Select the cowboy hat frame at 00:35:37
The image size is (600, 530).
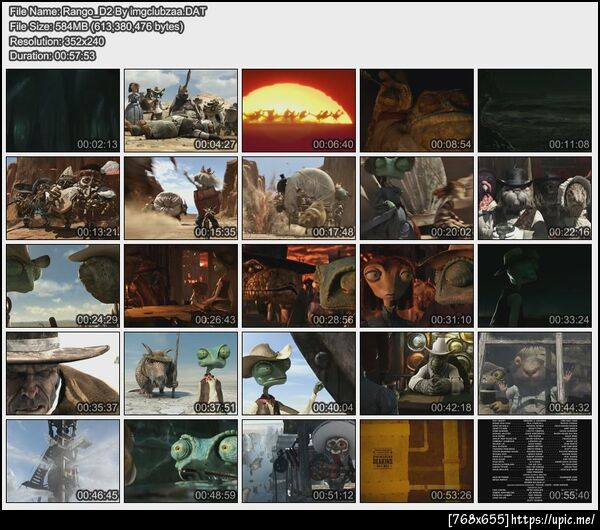tap(63, 373)
